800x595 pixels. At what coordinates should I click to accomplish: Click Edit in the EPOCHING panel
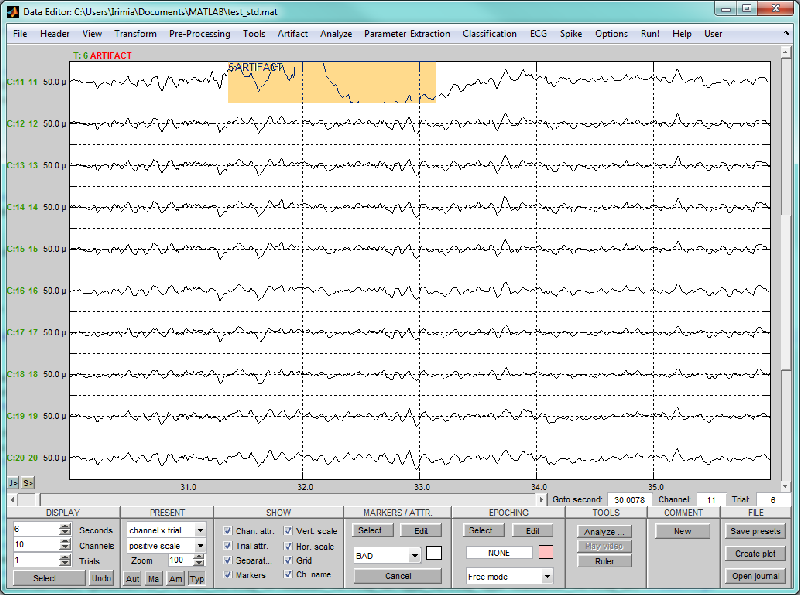point(532,531)
